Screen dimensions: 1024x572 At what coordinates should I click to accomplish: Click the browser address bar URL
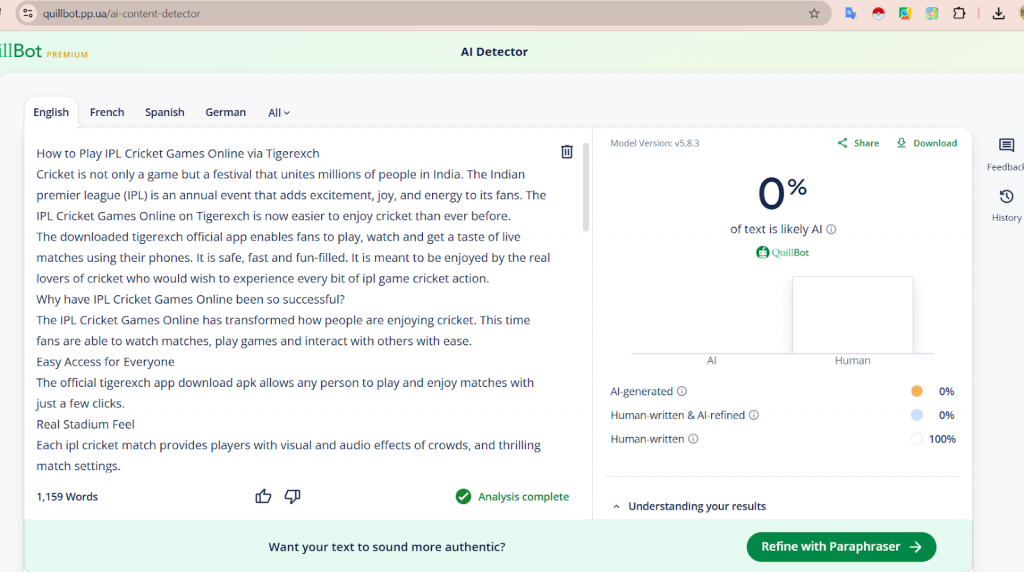click(x=400, y=14)
